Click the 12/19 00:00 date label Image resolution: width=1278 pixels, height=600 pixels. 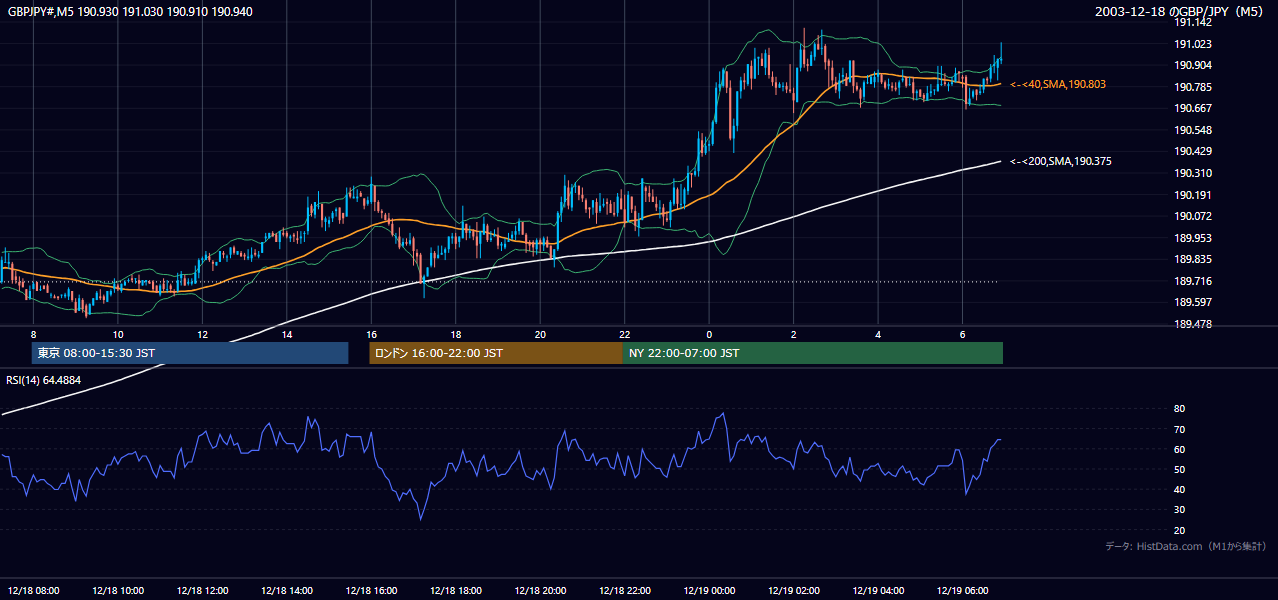(709, 590)
